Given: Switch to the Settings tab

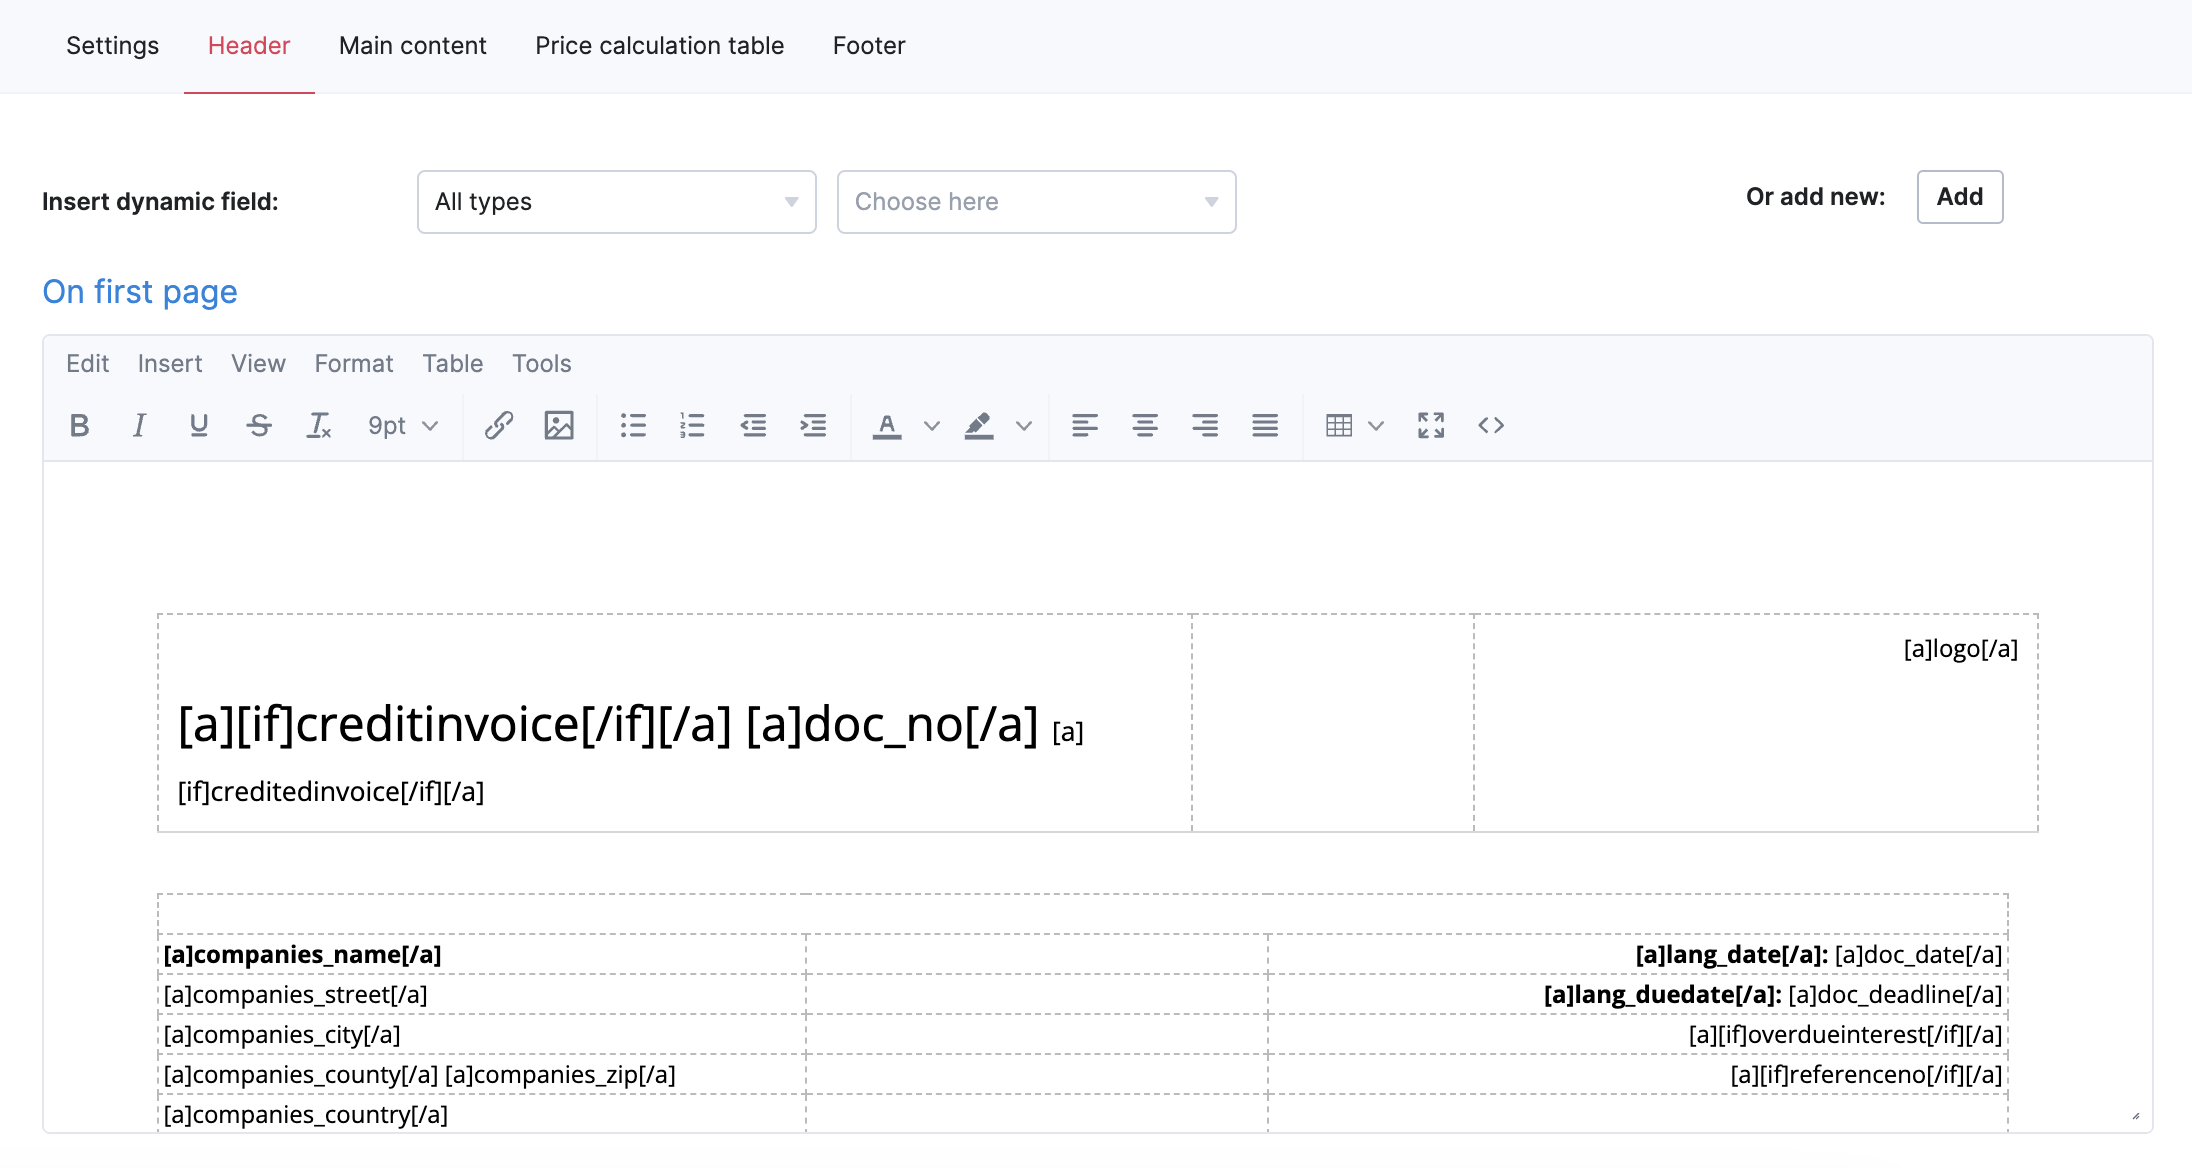Looking at the screenshot, I should pos(112,46).
